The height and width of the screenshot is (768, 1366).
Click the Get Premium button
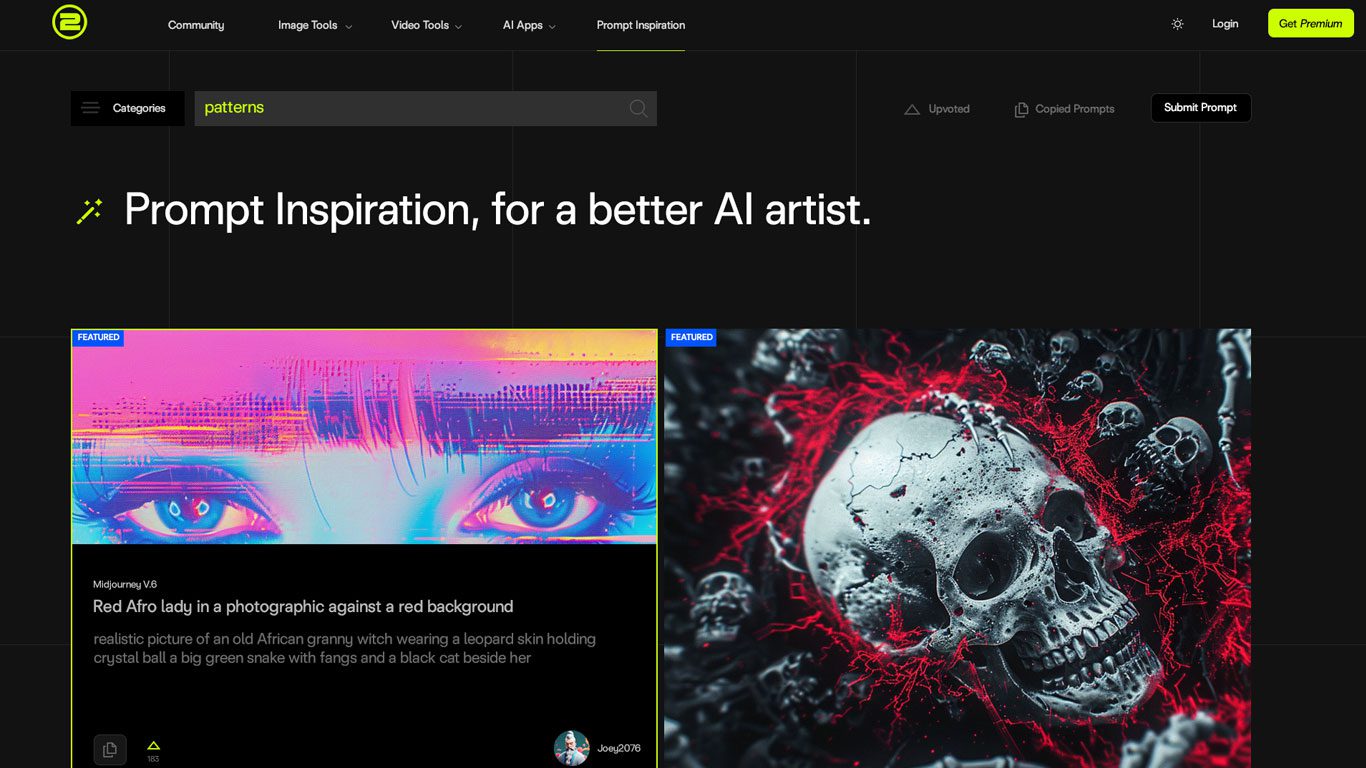pos(1311,23)
